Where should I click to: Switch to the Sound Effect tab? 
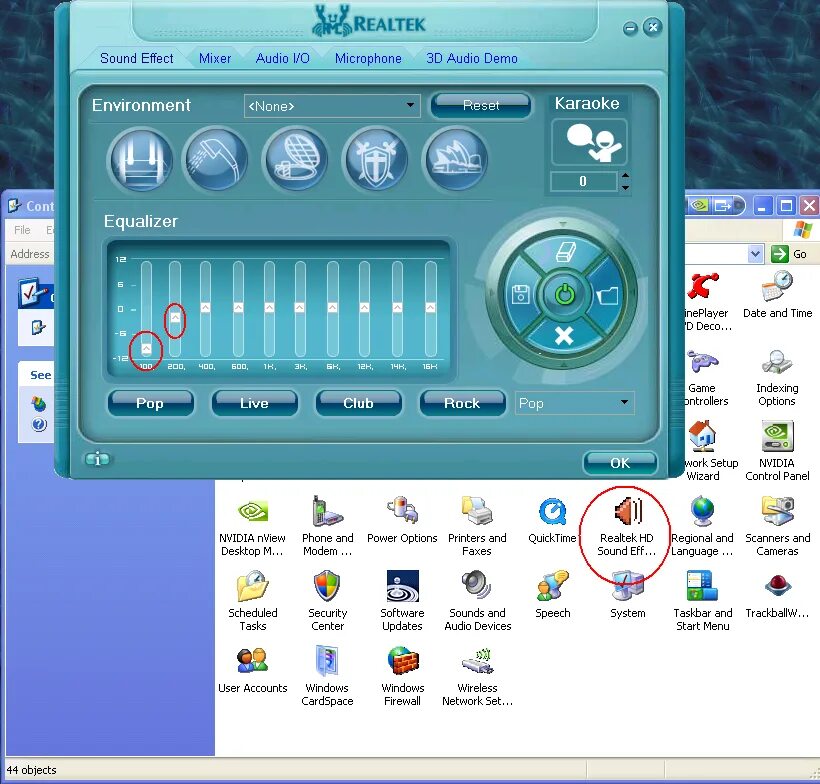(136, 58)
